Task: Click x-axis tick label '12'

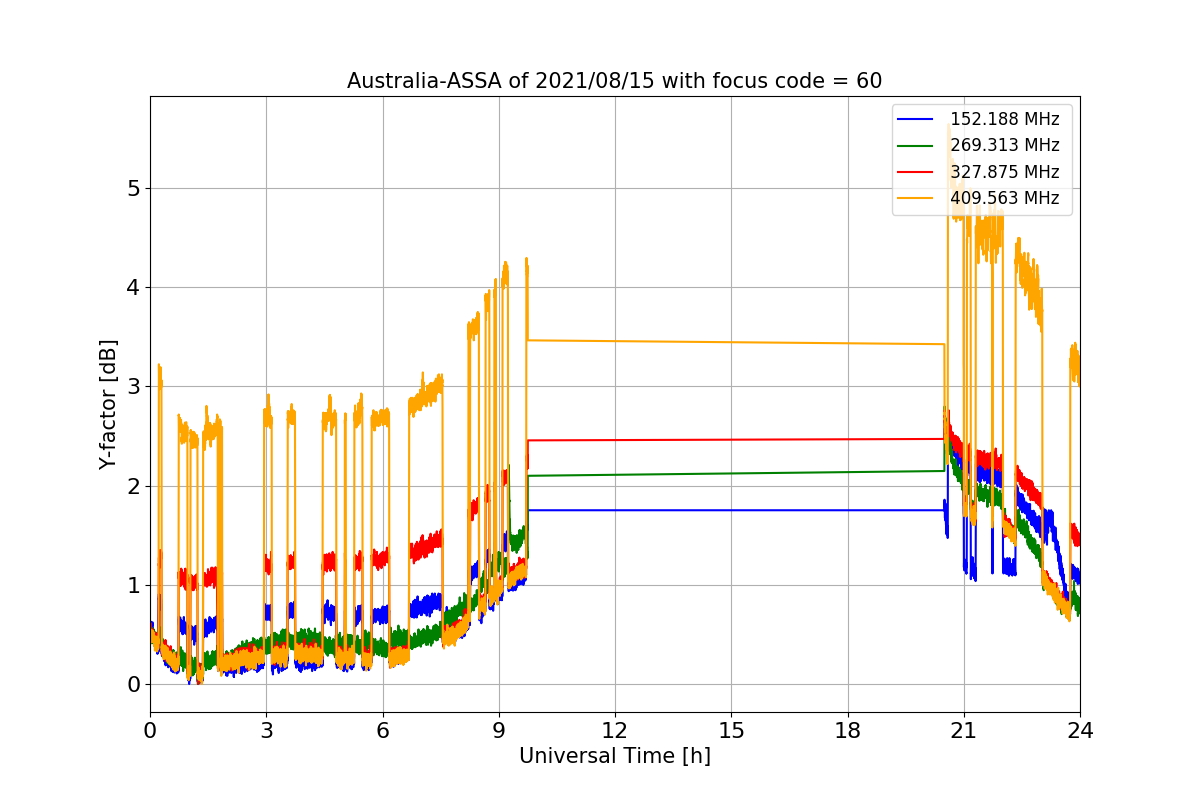Action: [x=615, y=731]
